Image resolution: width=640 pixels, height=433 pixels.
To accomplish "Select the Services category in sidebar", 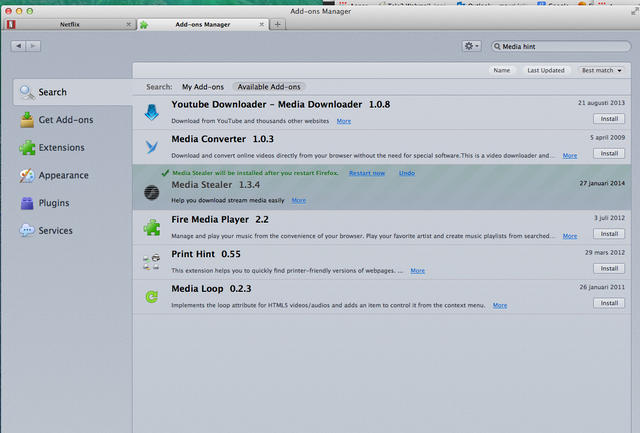I will point(55,230).
